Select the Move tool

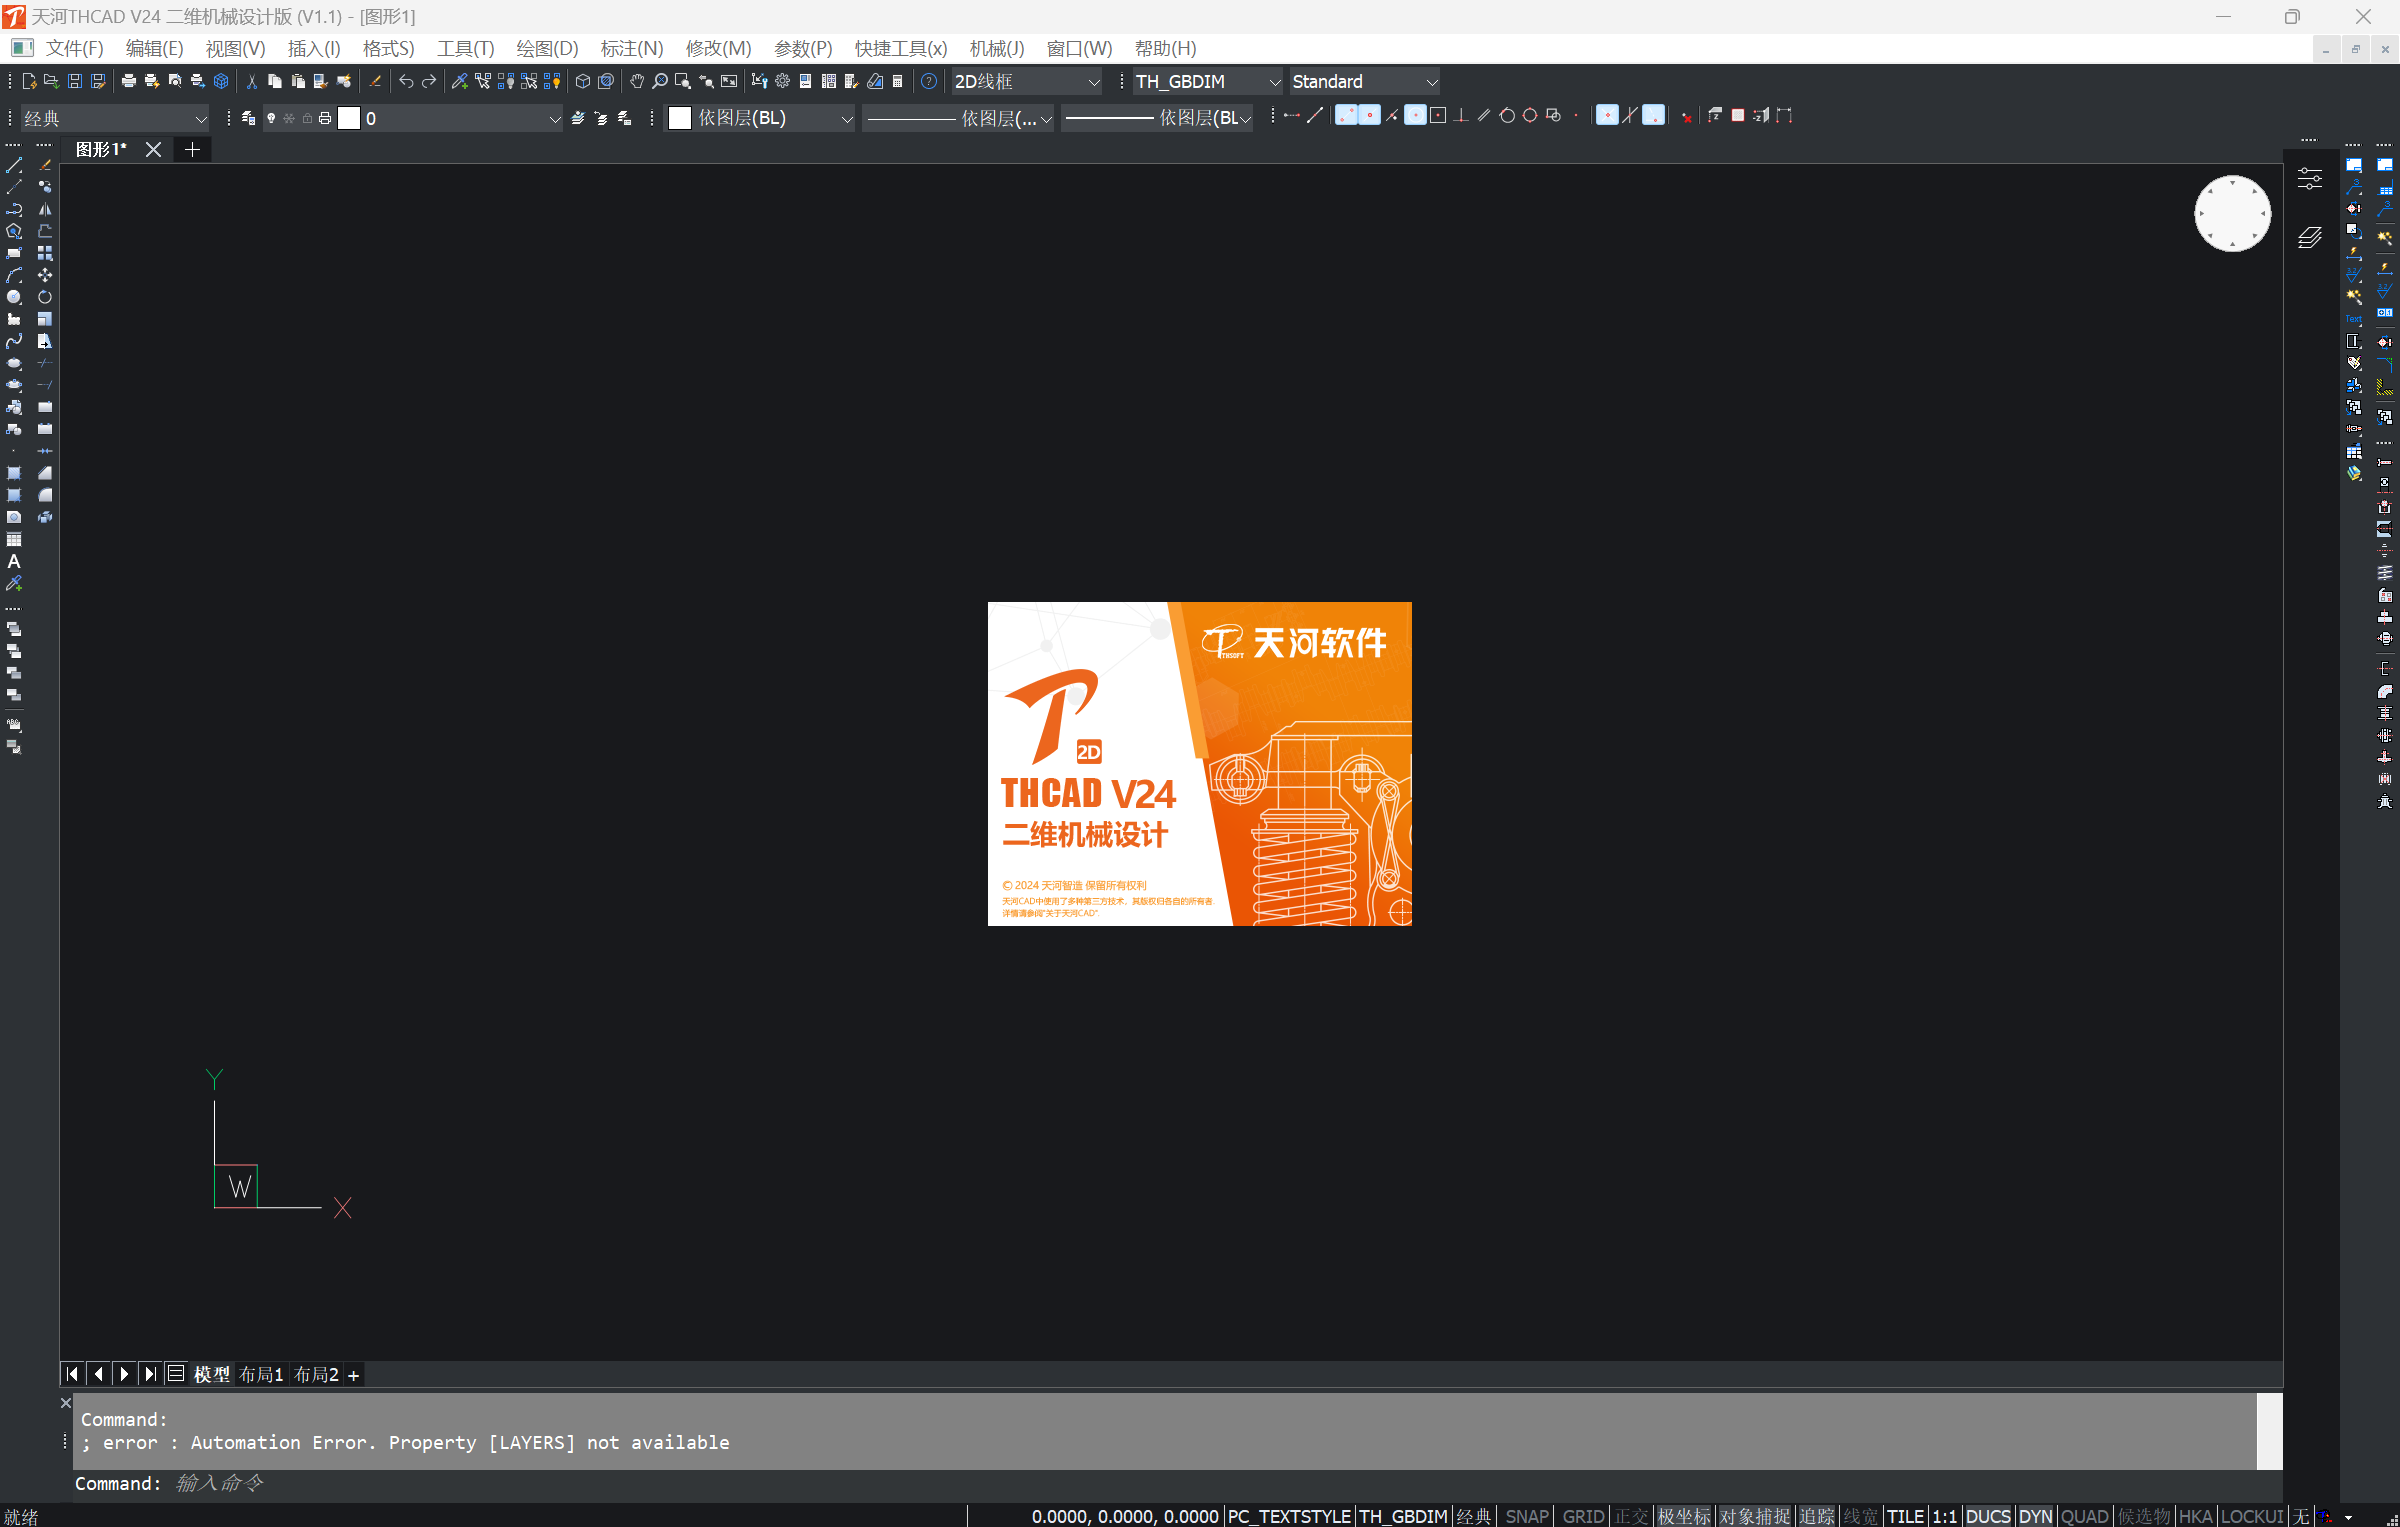pyautogui.click(x=45, y=276)
